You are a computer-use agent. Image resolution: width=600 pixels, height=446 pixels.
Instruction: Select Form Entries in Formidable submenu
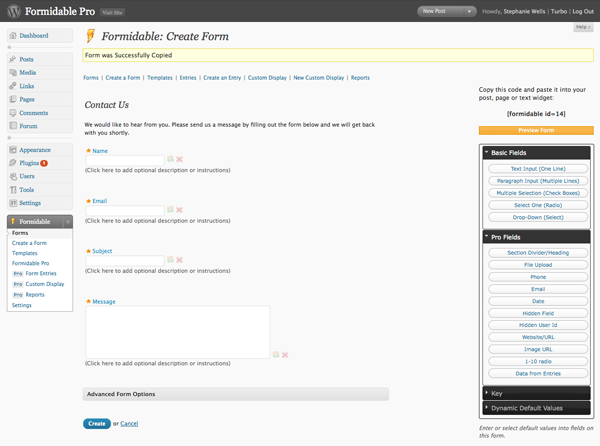(41, 273)
